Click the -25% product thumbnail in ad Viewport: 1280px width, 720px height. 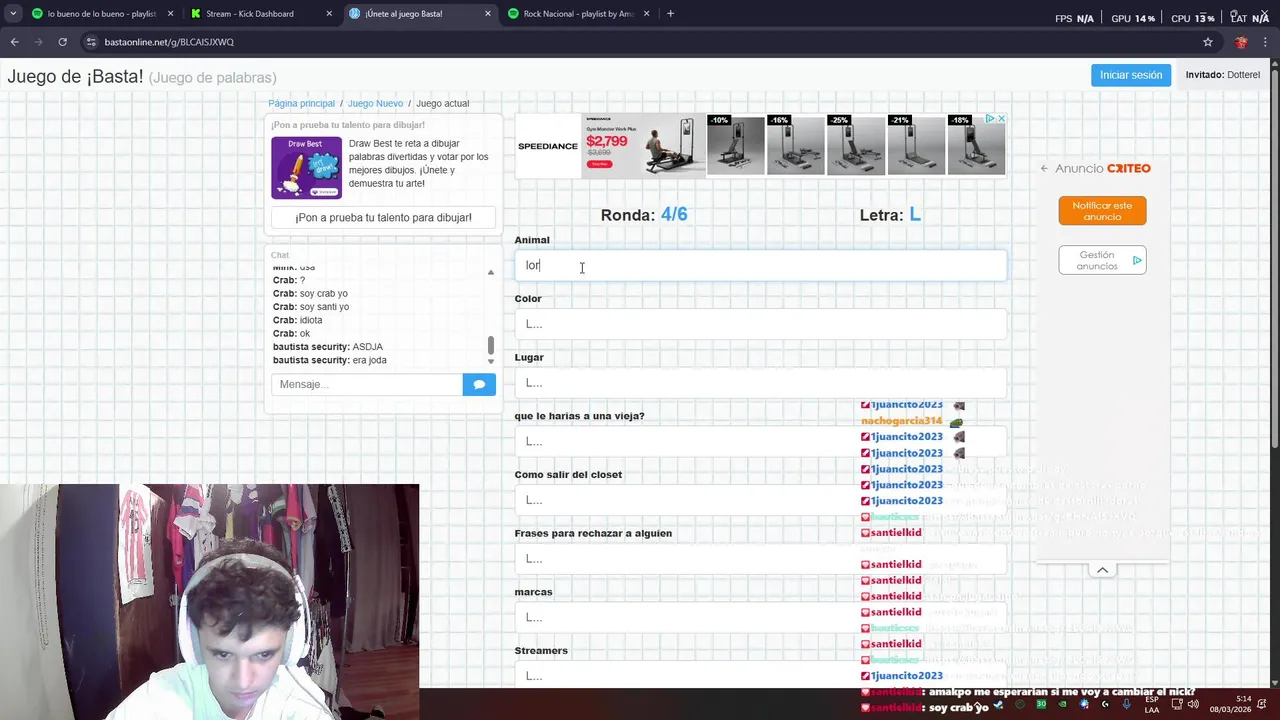pyautogui.click(x=856, y=145)
